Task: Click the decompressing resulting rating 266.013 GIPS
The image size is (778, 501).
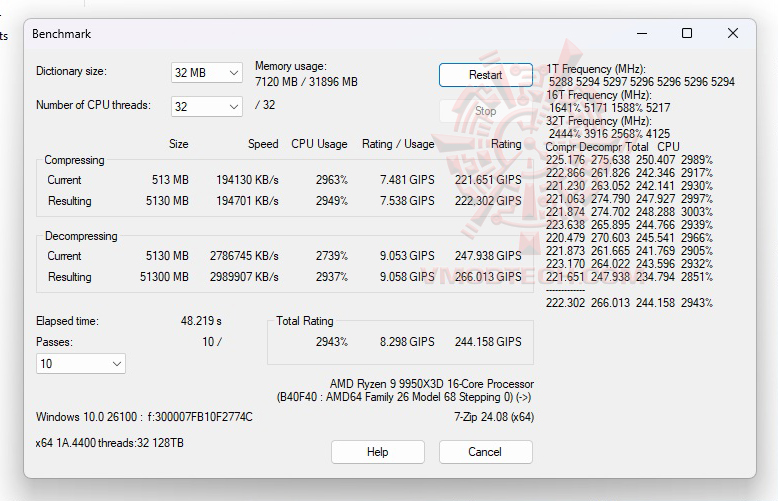Action: 488,277
